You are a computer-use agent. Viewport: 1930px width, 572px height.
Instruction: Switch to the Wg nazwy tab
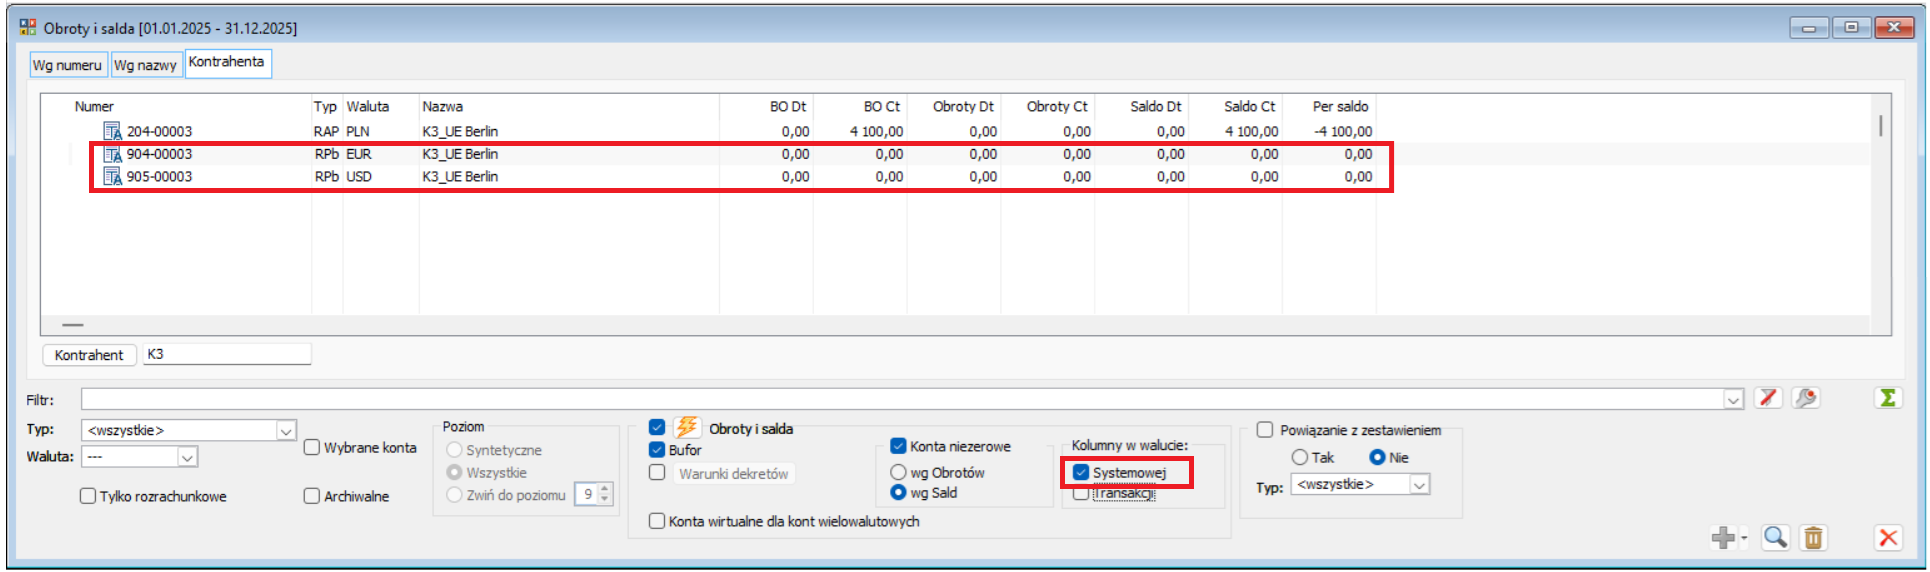pos(145,65)
